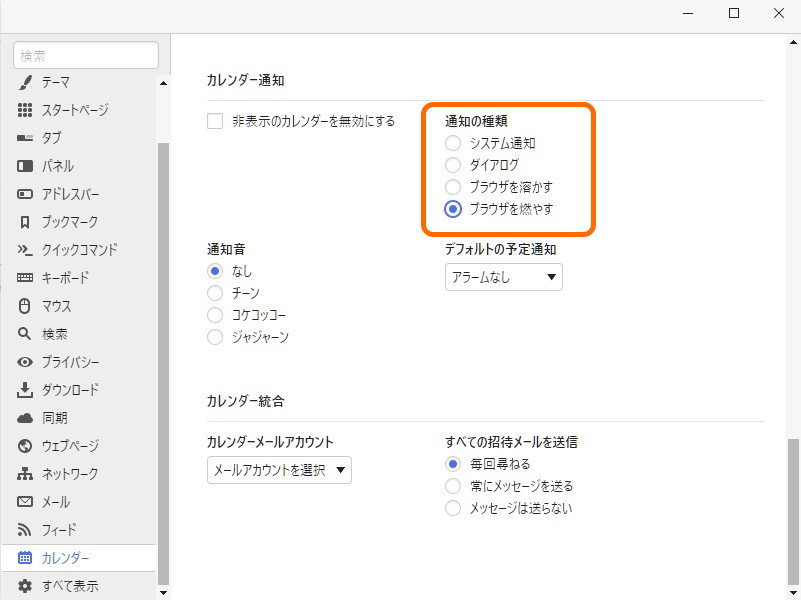The image size is (801, 600).
Task: Open the テーマ settings via paintbrush icon
Action: tap(25, 81)
